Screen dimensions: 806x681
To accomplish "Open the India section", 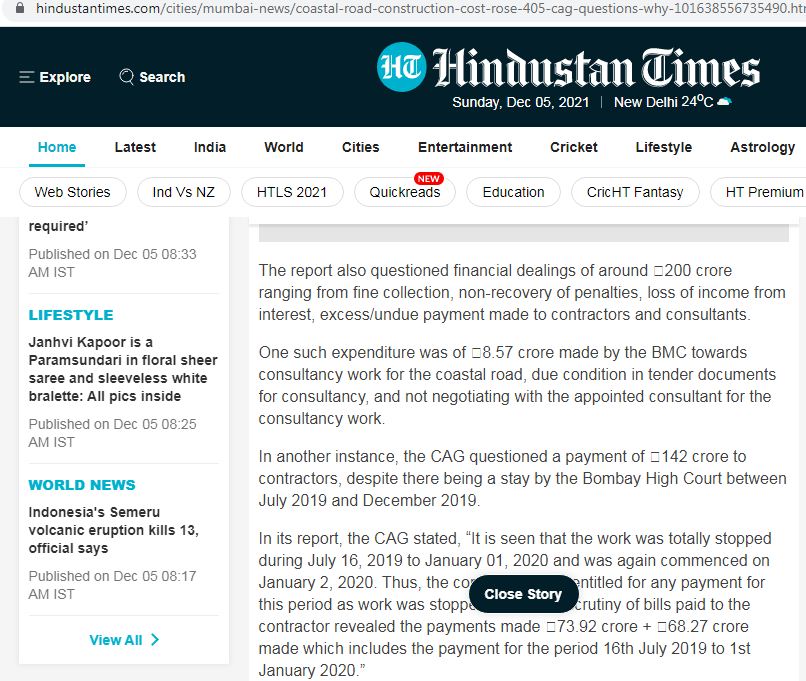I will pos(210,147).
